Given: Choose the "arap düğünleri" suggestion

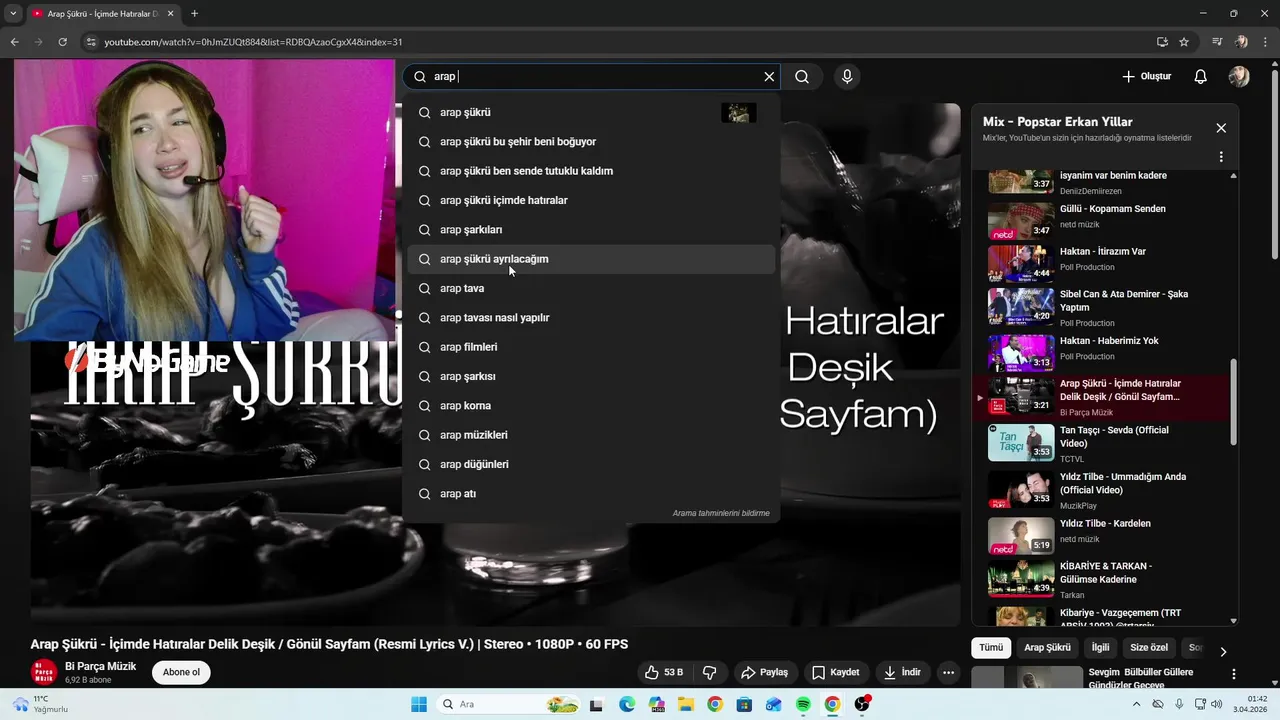Looking at the screenshot, I should [591, 464].
